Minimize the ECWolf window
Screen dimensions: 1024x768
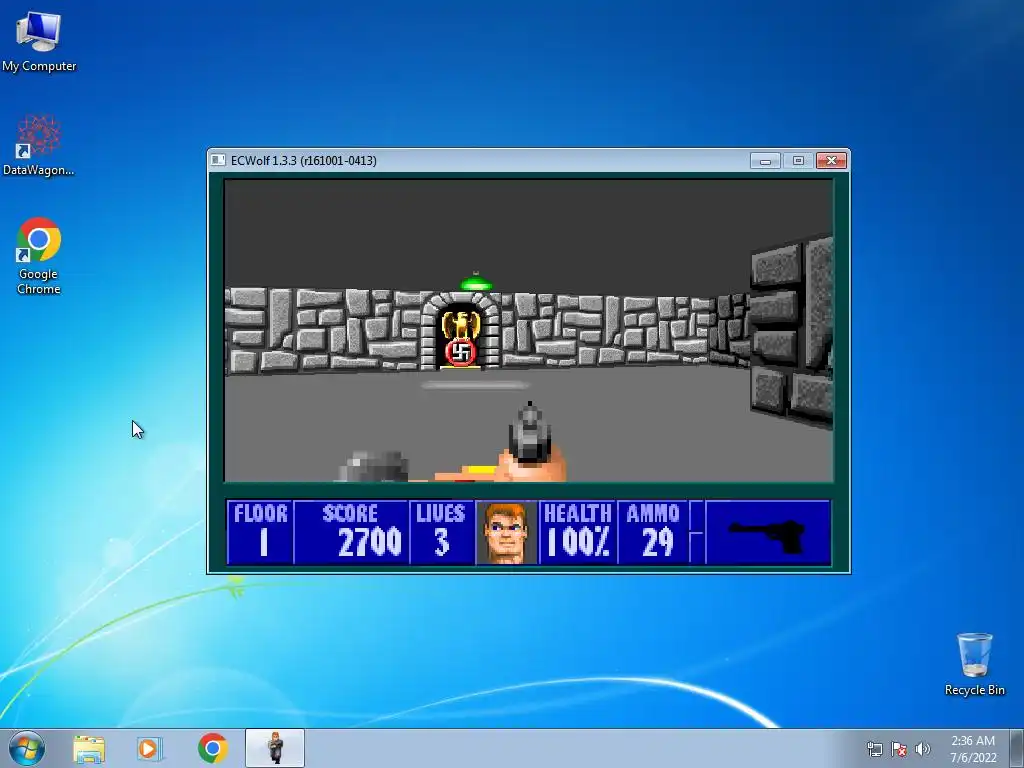[x=765, y=161]
